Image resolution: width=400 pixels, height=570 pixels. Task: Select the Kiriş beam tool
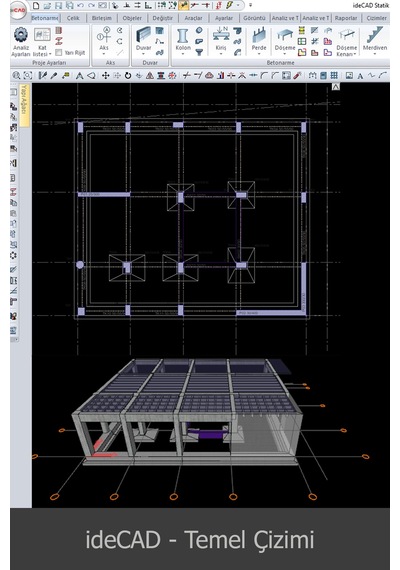click(221, 41)
